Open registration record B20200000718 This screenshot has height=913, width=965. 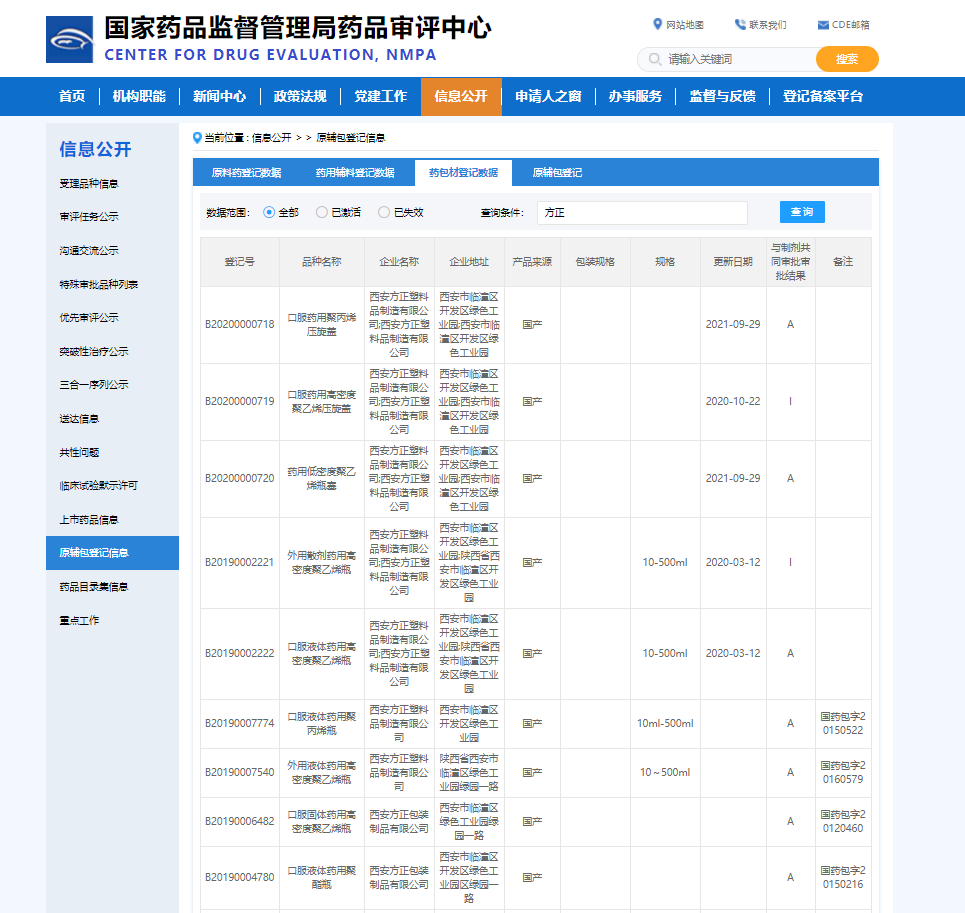click(x=239, y=323)
